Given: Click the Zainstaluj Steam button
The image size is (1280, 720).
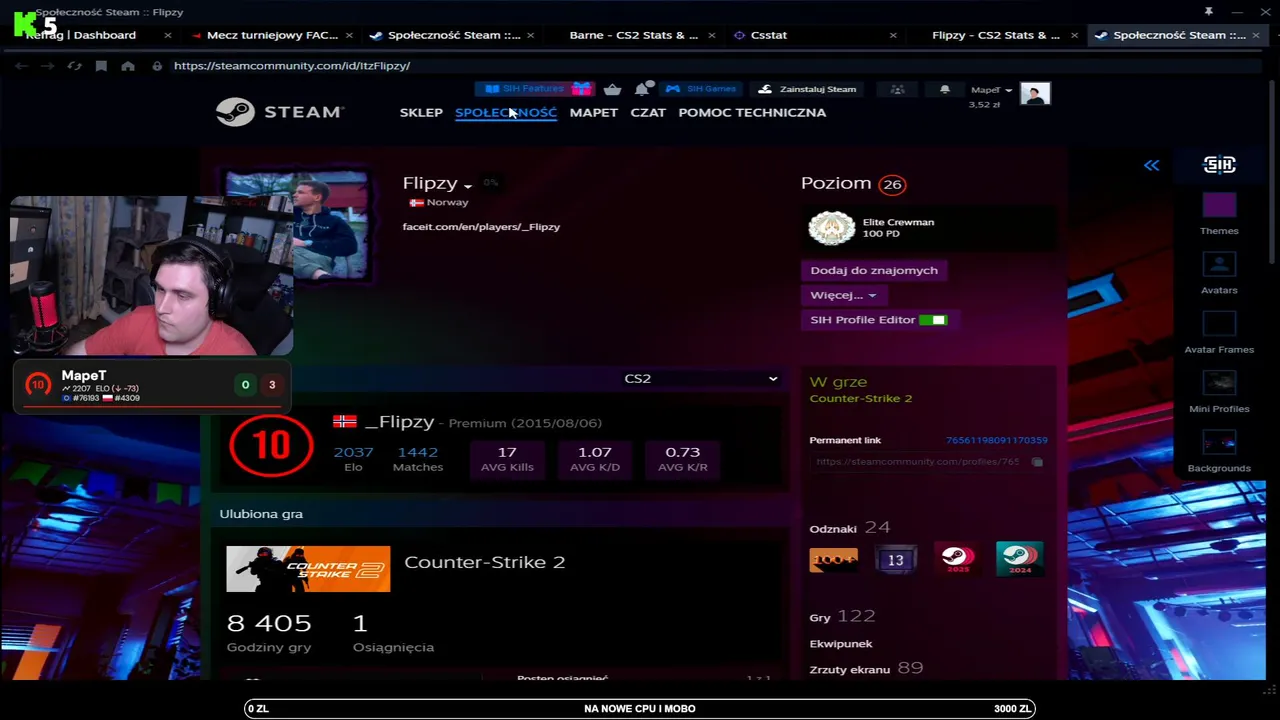Looking at the screenshot, I should [808, 89].
